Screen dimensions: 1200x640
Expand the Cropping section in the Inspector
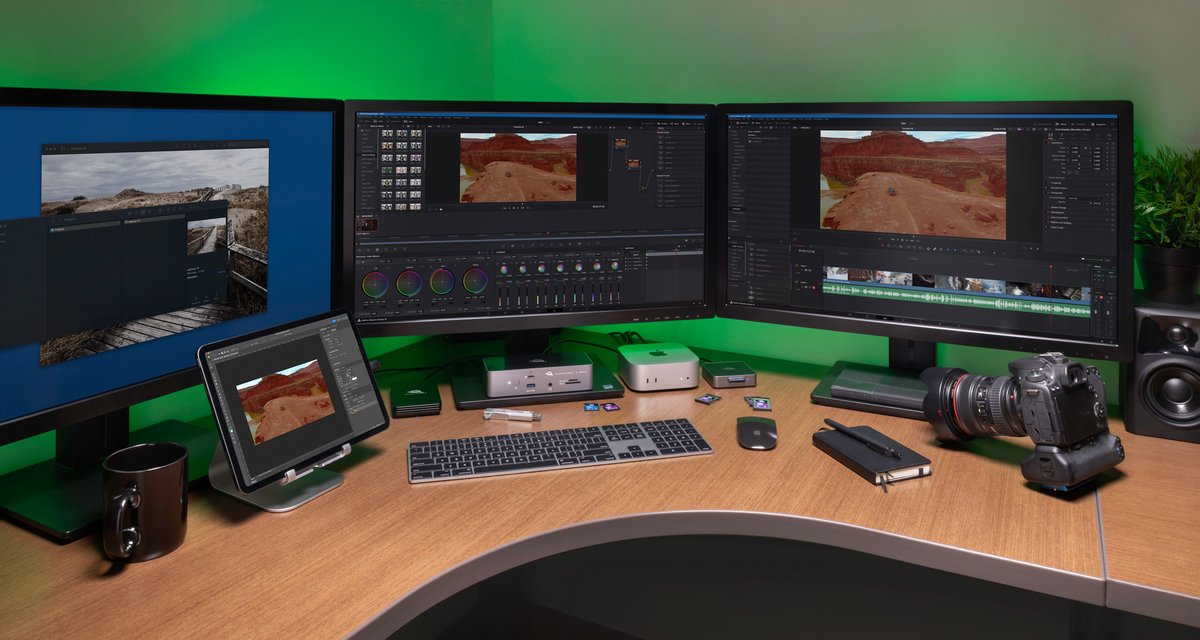click(1056, 183)
